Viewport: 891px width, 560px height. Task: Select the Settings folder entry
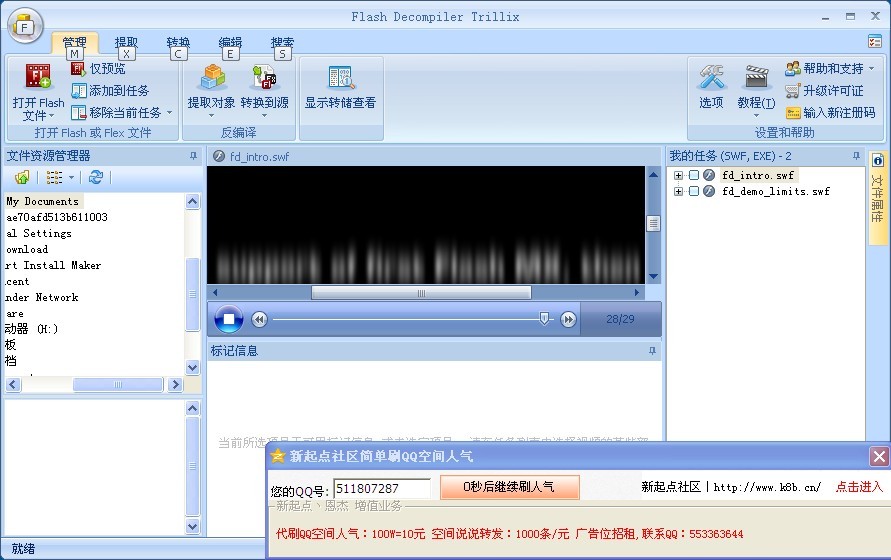pyautogui.click(x=39, y=233)
